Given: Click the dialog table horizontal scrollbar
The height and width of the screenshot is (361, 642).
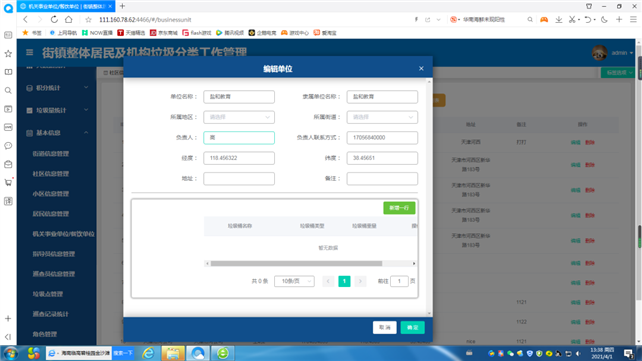Looking at the screenshot, I should tap(296, 264).
